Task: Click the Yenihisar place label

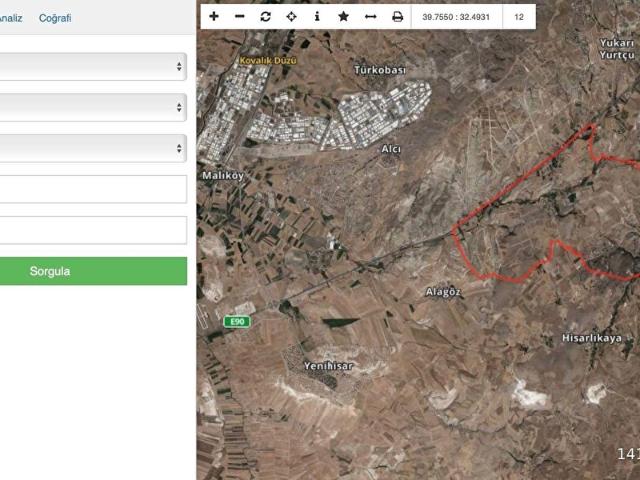Action: pos(329,366)
